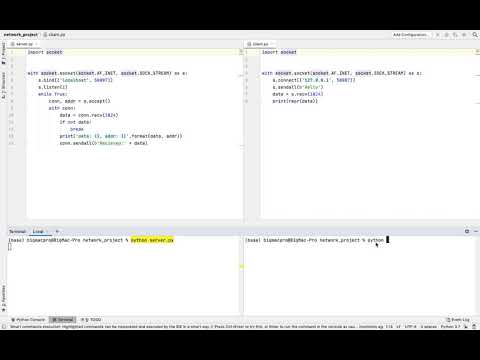Click 'data = conn.recv(1024)' line
480x360 pixels.
click(x=89, y=115)
